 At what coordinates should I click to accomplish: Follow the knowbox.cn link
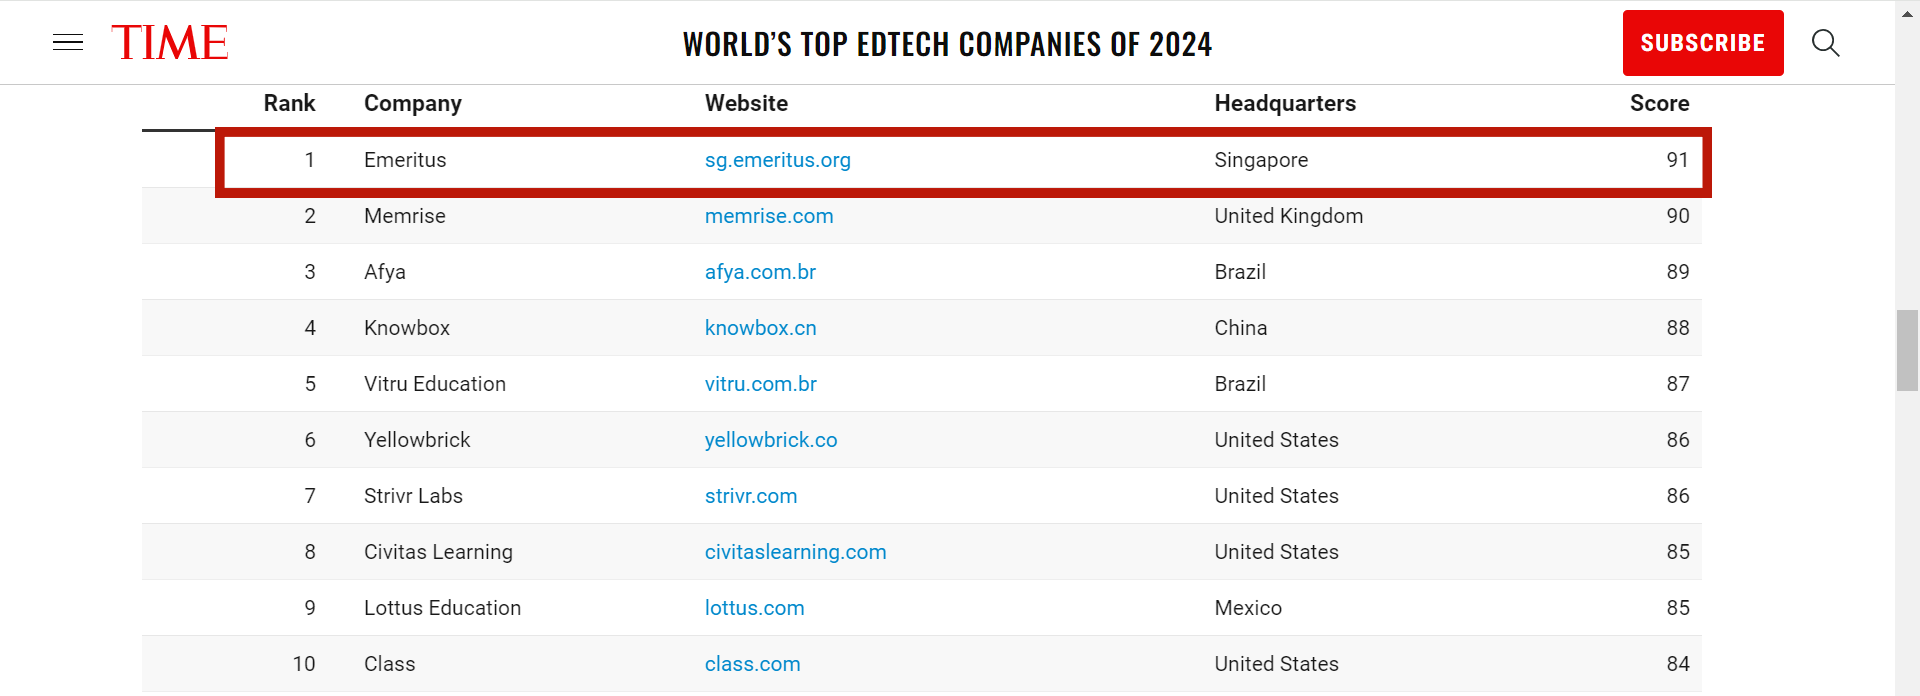coord(760,328)
